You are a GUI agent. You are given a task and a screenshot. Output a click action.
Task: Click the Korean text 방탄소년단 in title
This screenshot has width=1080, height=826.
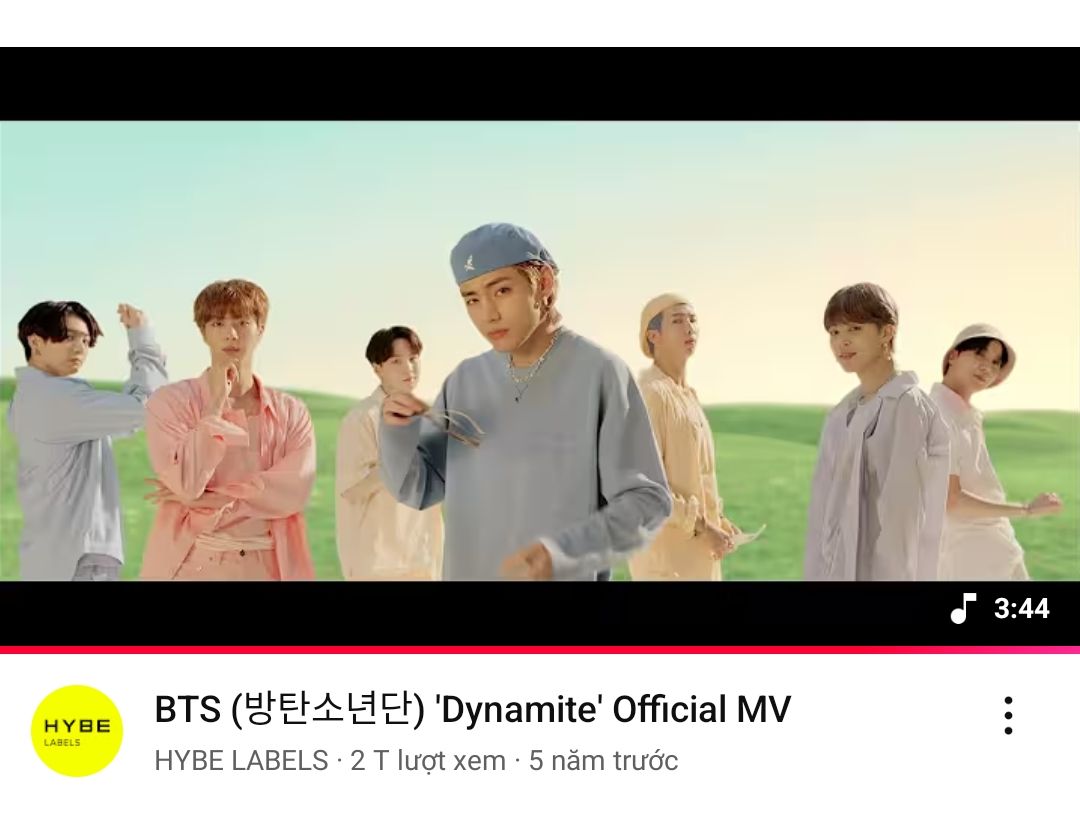328,710
